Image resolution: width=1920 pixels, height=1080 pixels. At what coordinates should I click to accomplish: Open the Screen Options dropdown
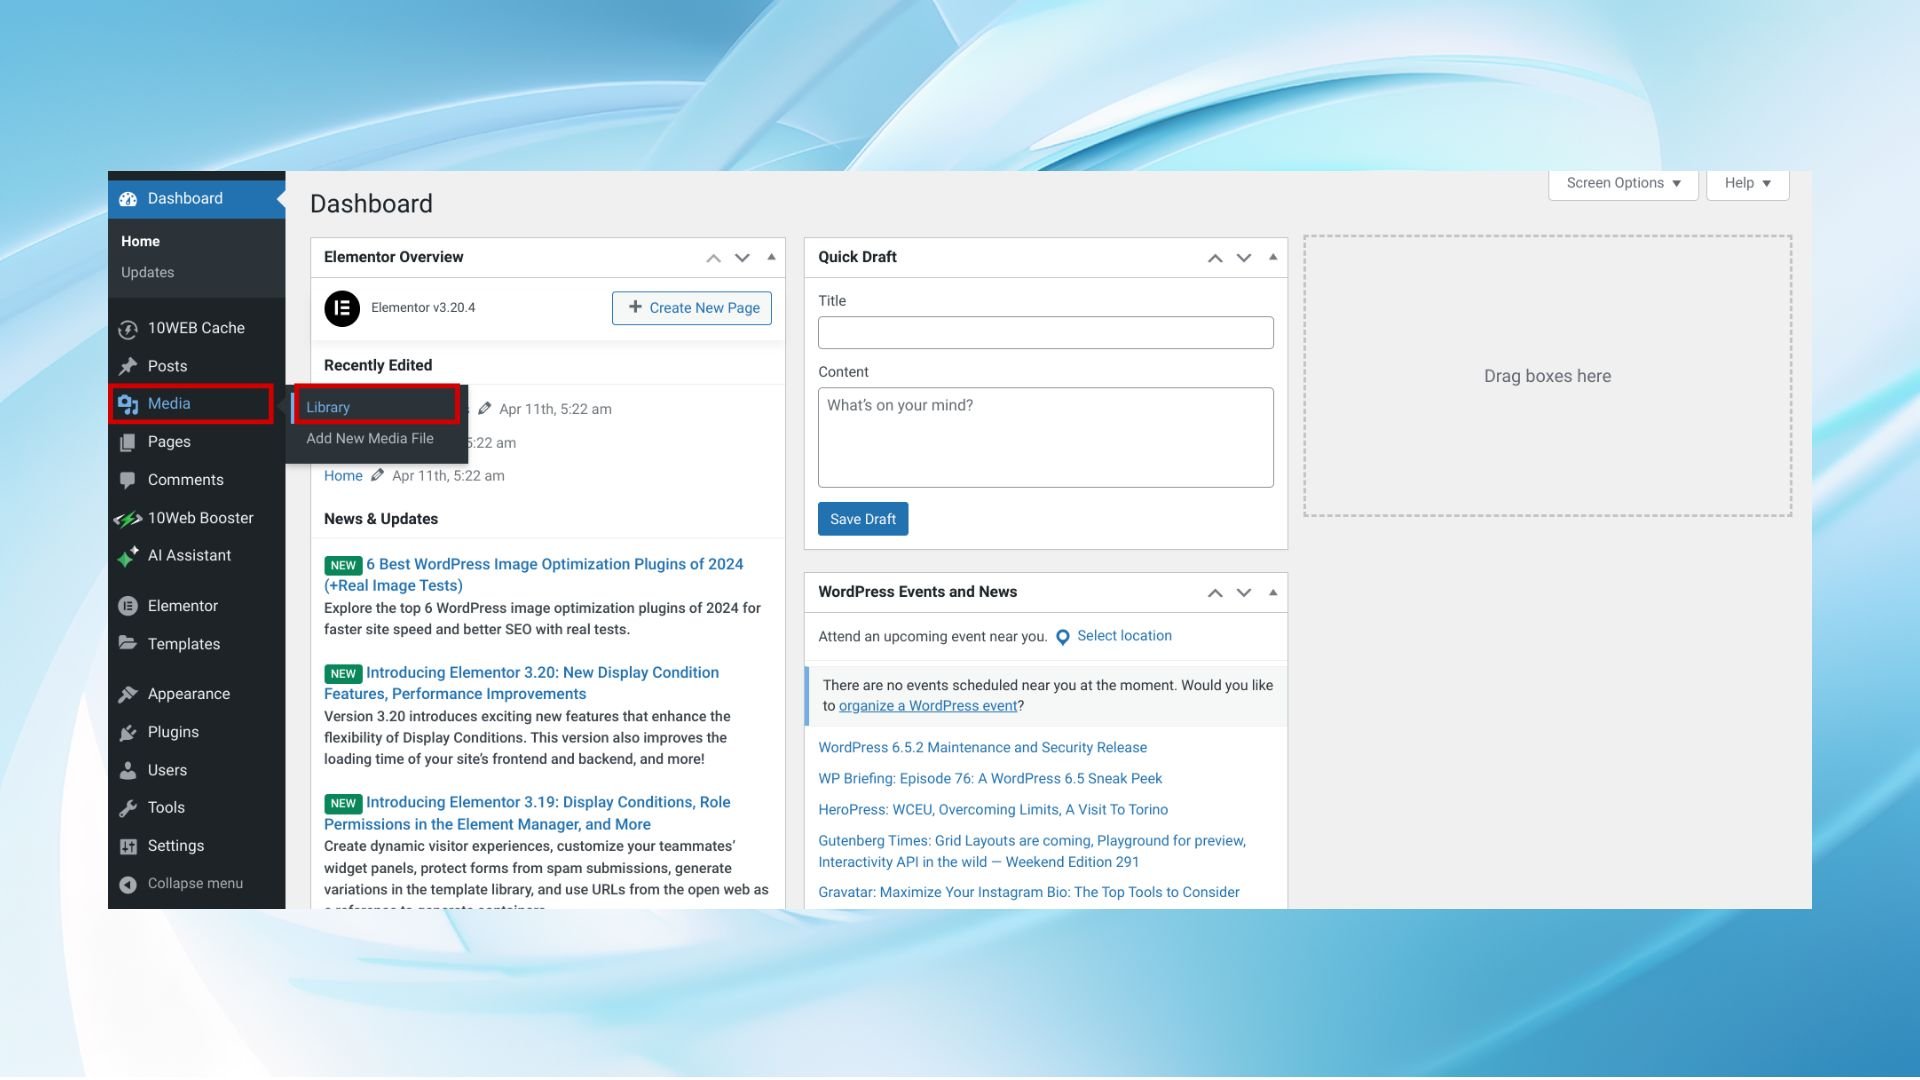coord(1620,183)
